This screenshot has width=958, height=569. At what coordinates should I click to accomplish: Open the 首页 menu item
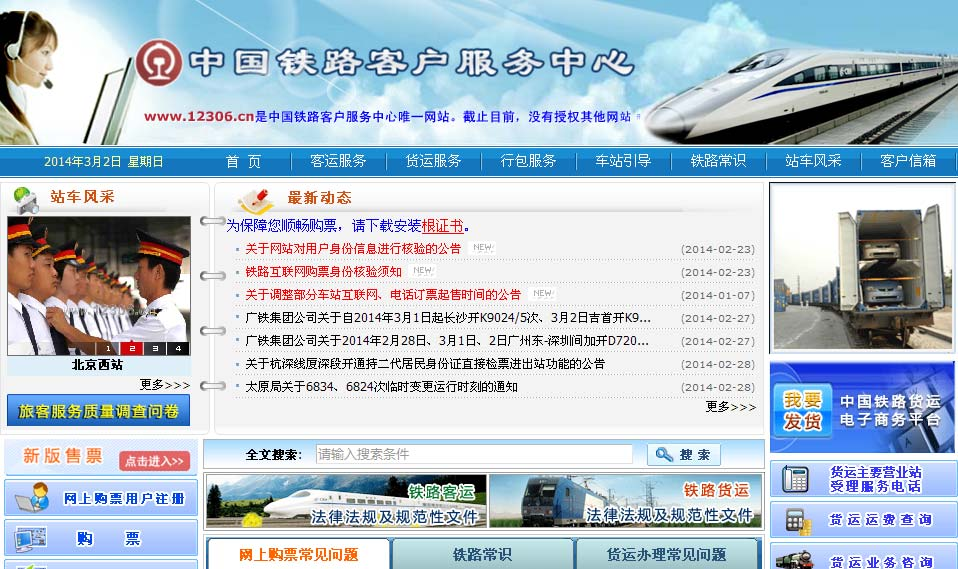coord(243,161)
